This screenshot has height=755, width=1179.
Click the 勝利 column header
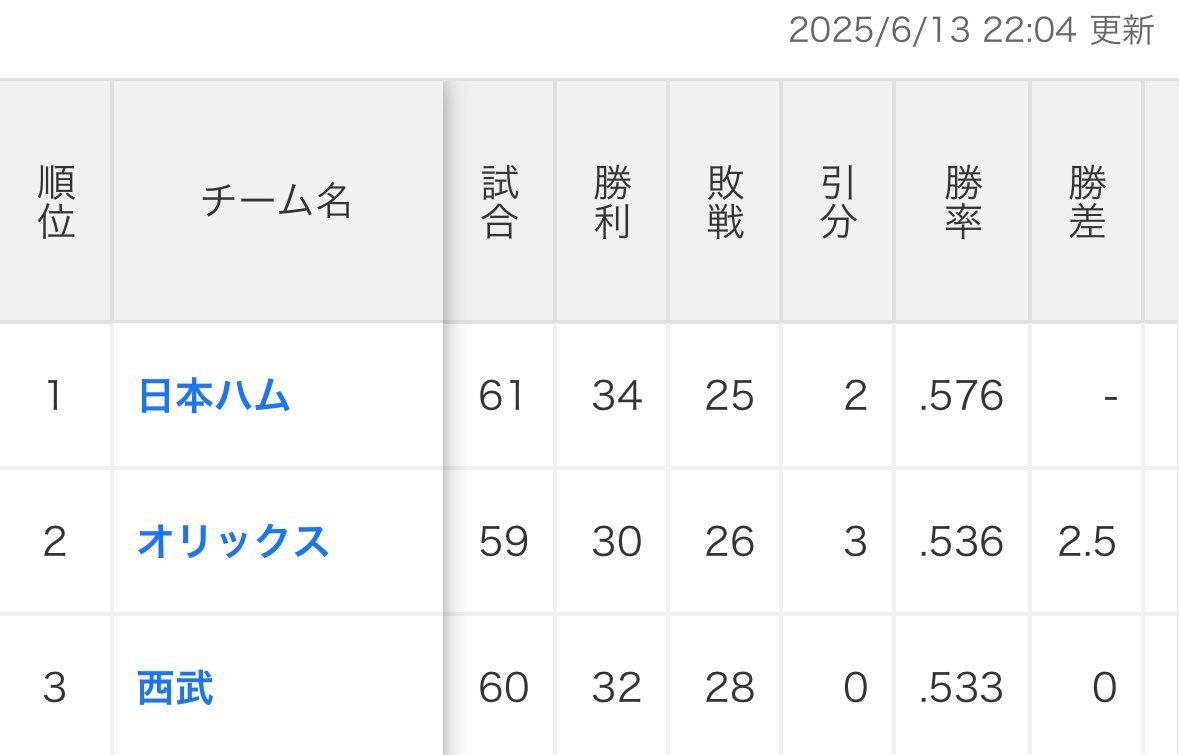click(612, 202)
